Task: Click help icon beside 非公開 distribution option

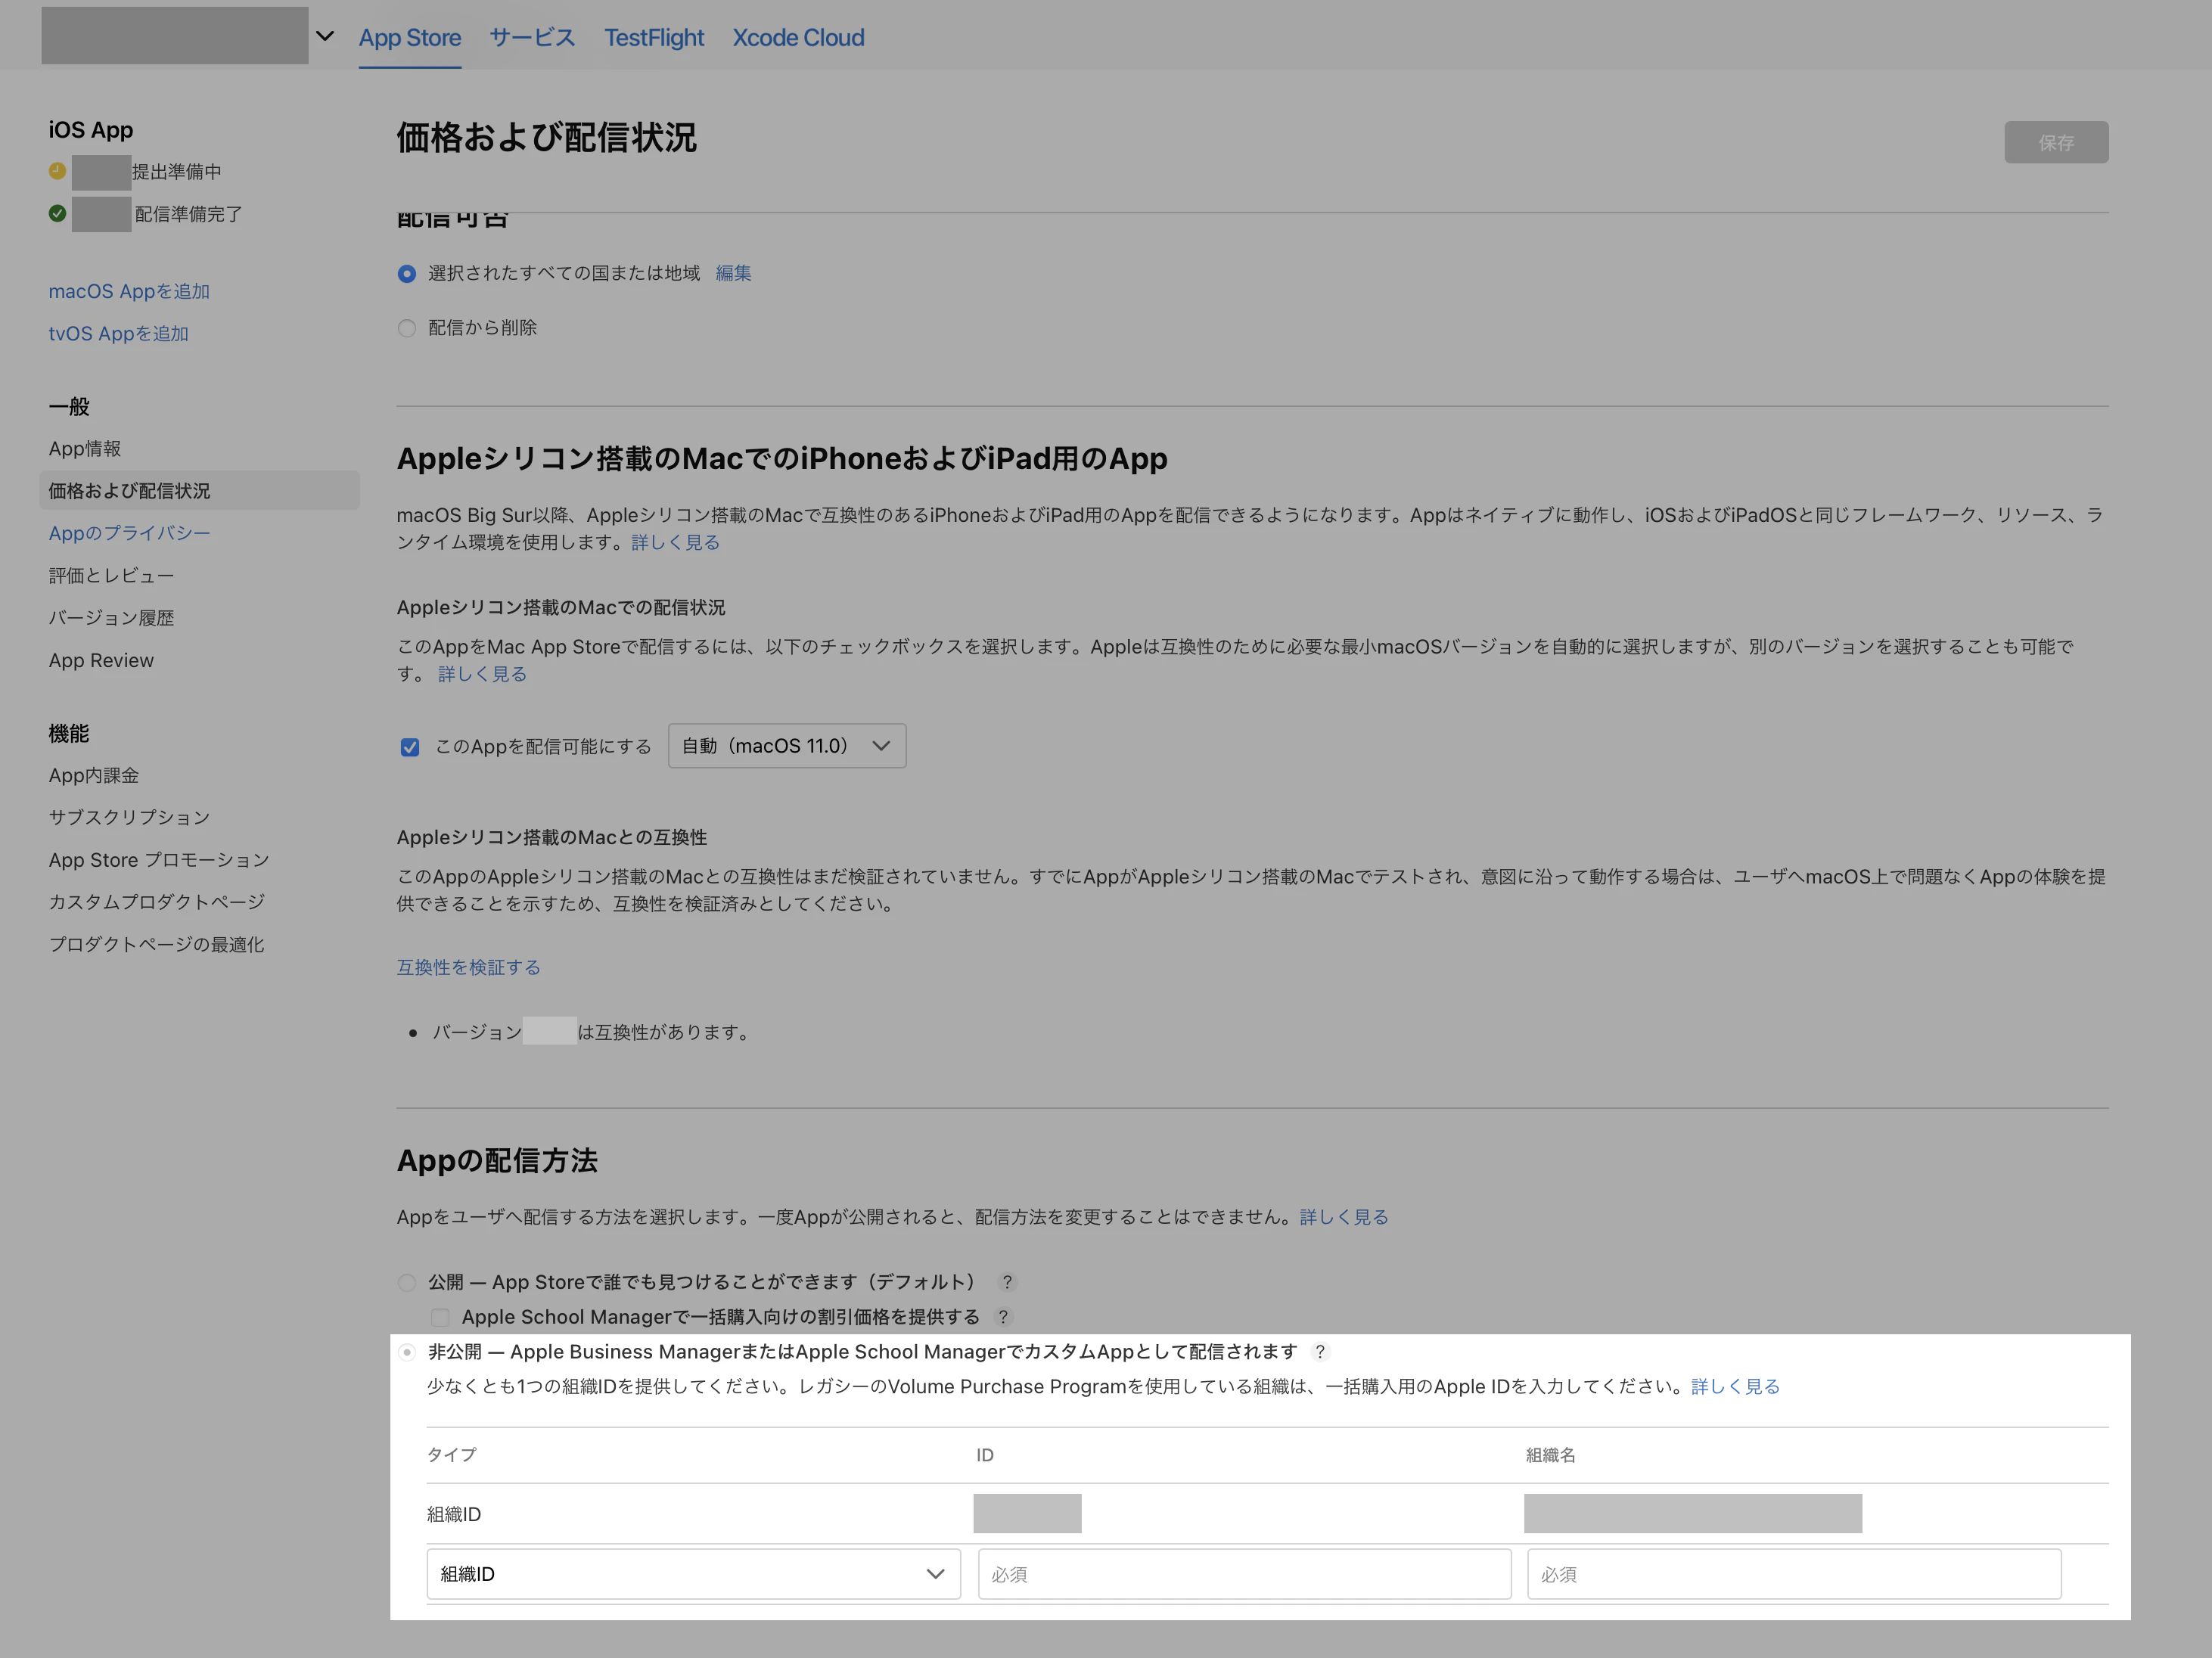Action: tap(1320, 1352)
